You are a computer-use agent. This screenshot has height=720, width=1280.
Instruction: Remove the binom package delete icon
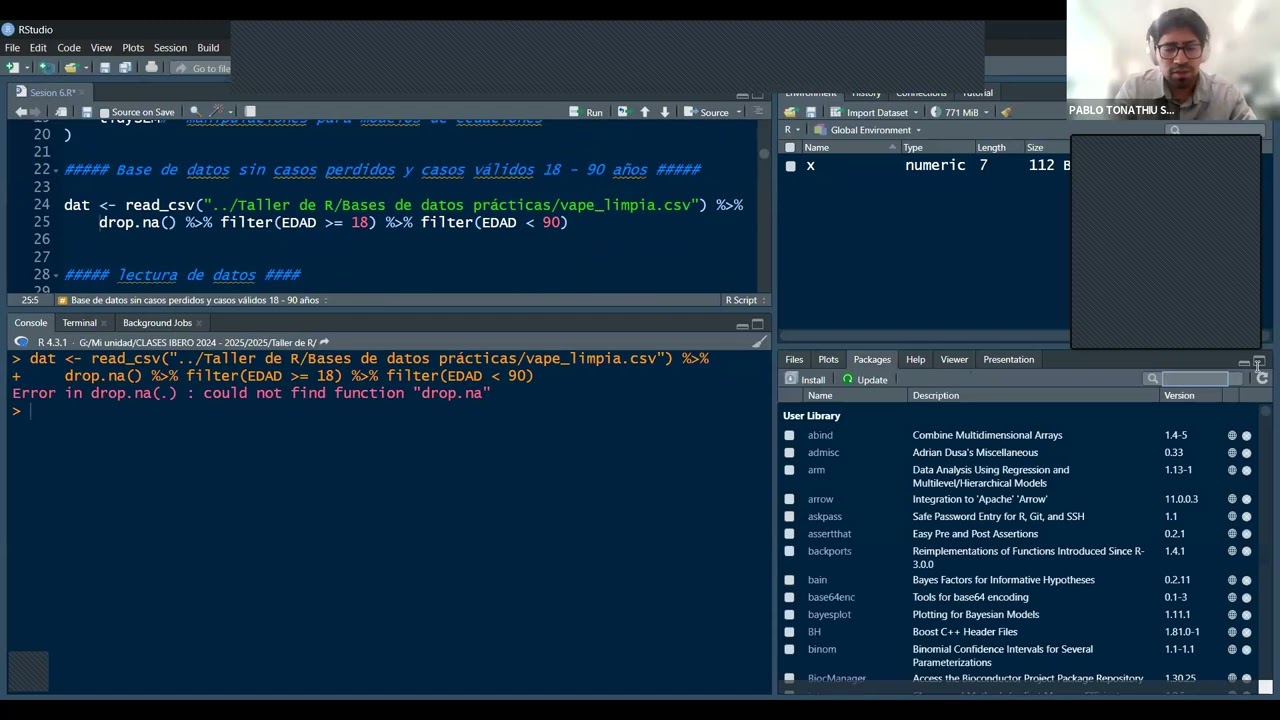(1246, 649)
